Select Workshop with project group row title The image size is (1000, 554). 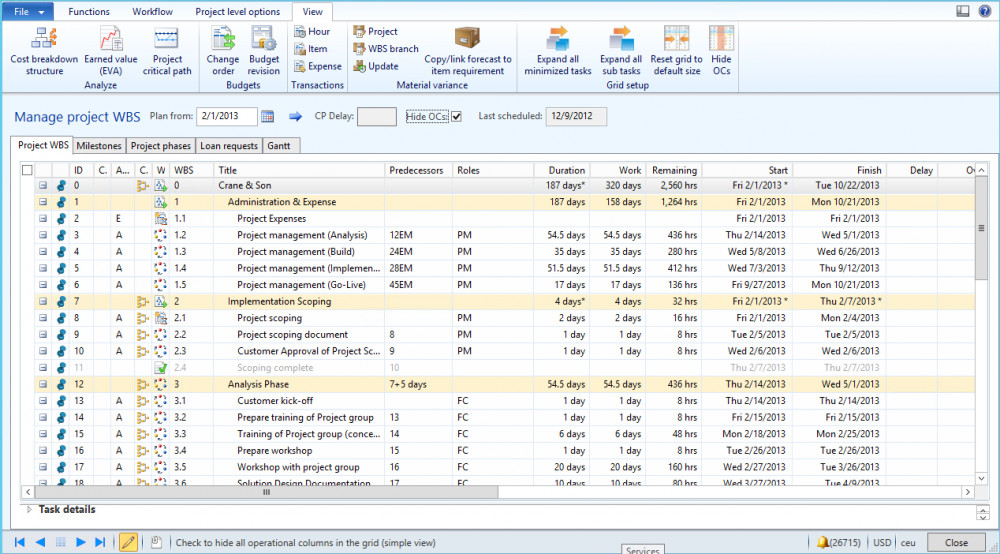298,467
